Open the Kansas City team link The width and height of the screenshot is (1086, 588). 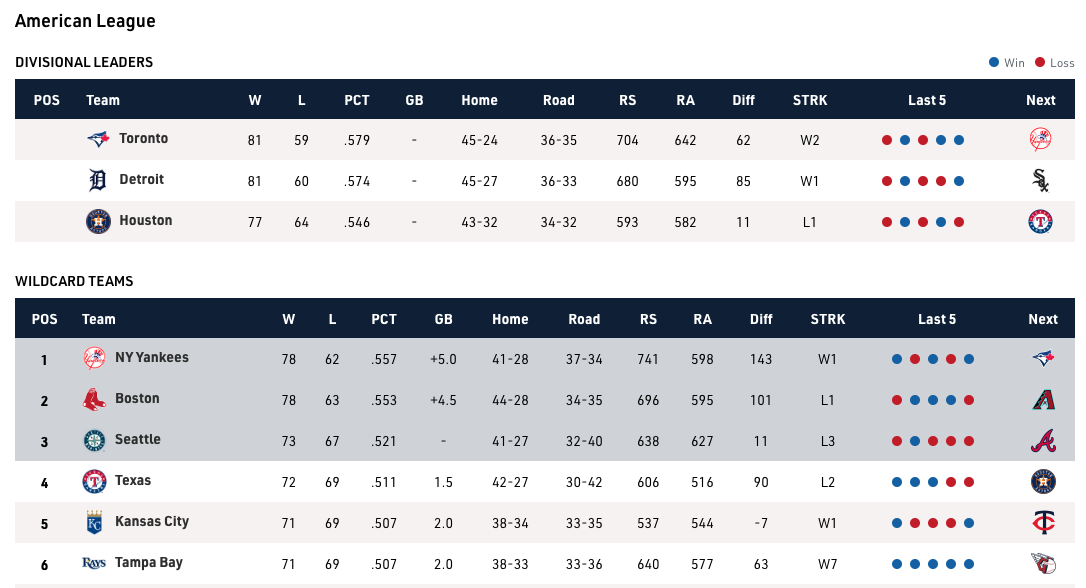click(x=151, y=522)
